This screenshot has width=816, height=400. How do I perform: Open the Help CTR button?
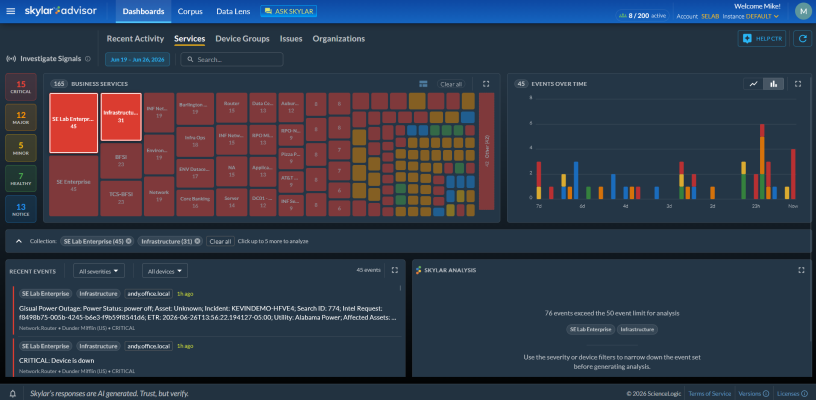tap(761, 38)
